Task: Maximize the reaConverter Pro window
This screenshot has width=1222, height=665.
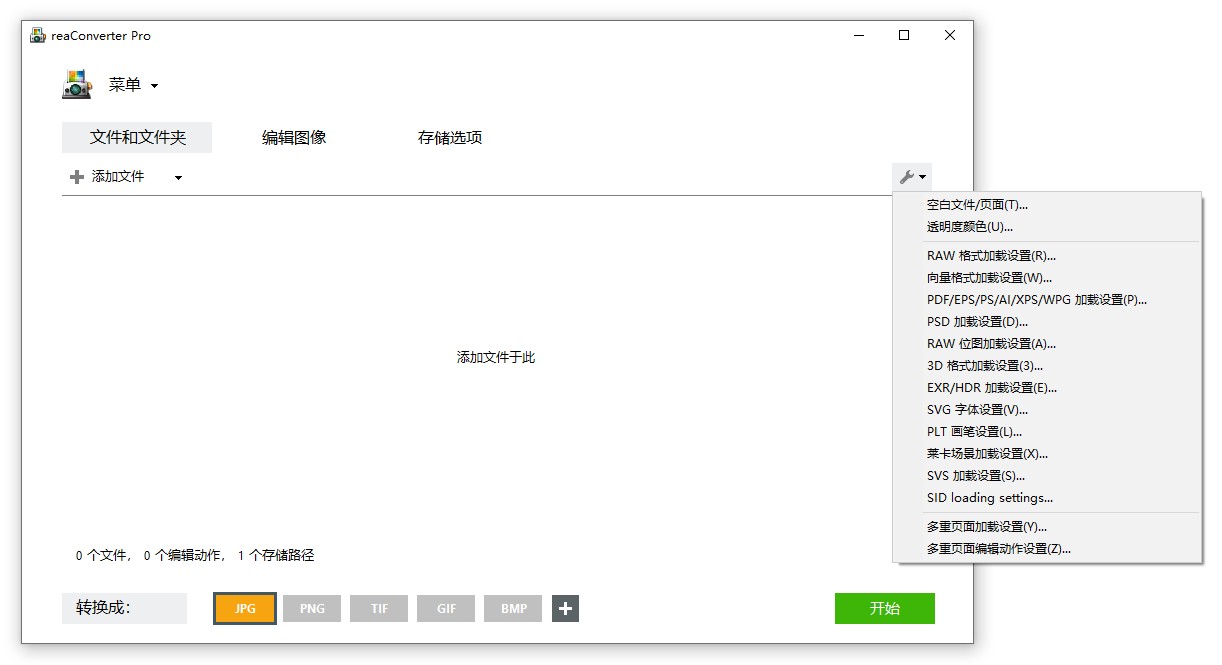Action: 904,35
